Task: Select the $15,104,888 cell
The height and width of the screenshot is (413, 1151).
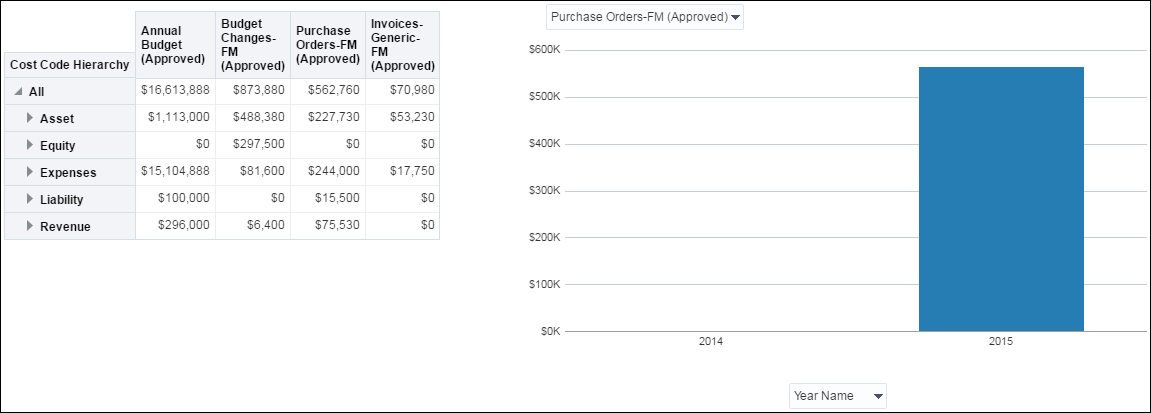Action: pyautogui.click(x=175, y=172)
